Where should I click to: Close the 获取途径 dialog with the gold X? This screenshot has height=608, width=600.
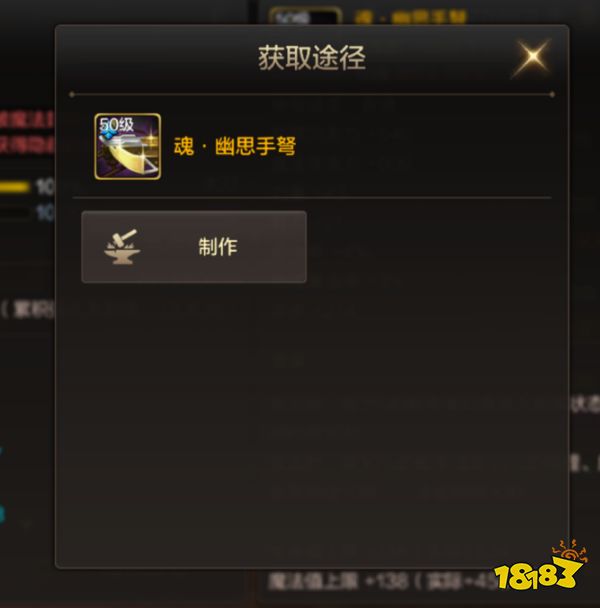click(x=532, y=57)
